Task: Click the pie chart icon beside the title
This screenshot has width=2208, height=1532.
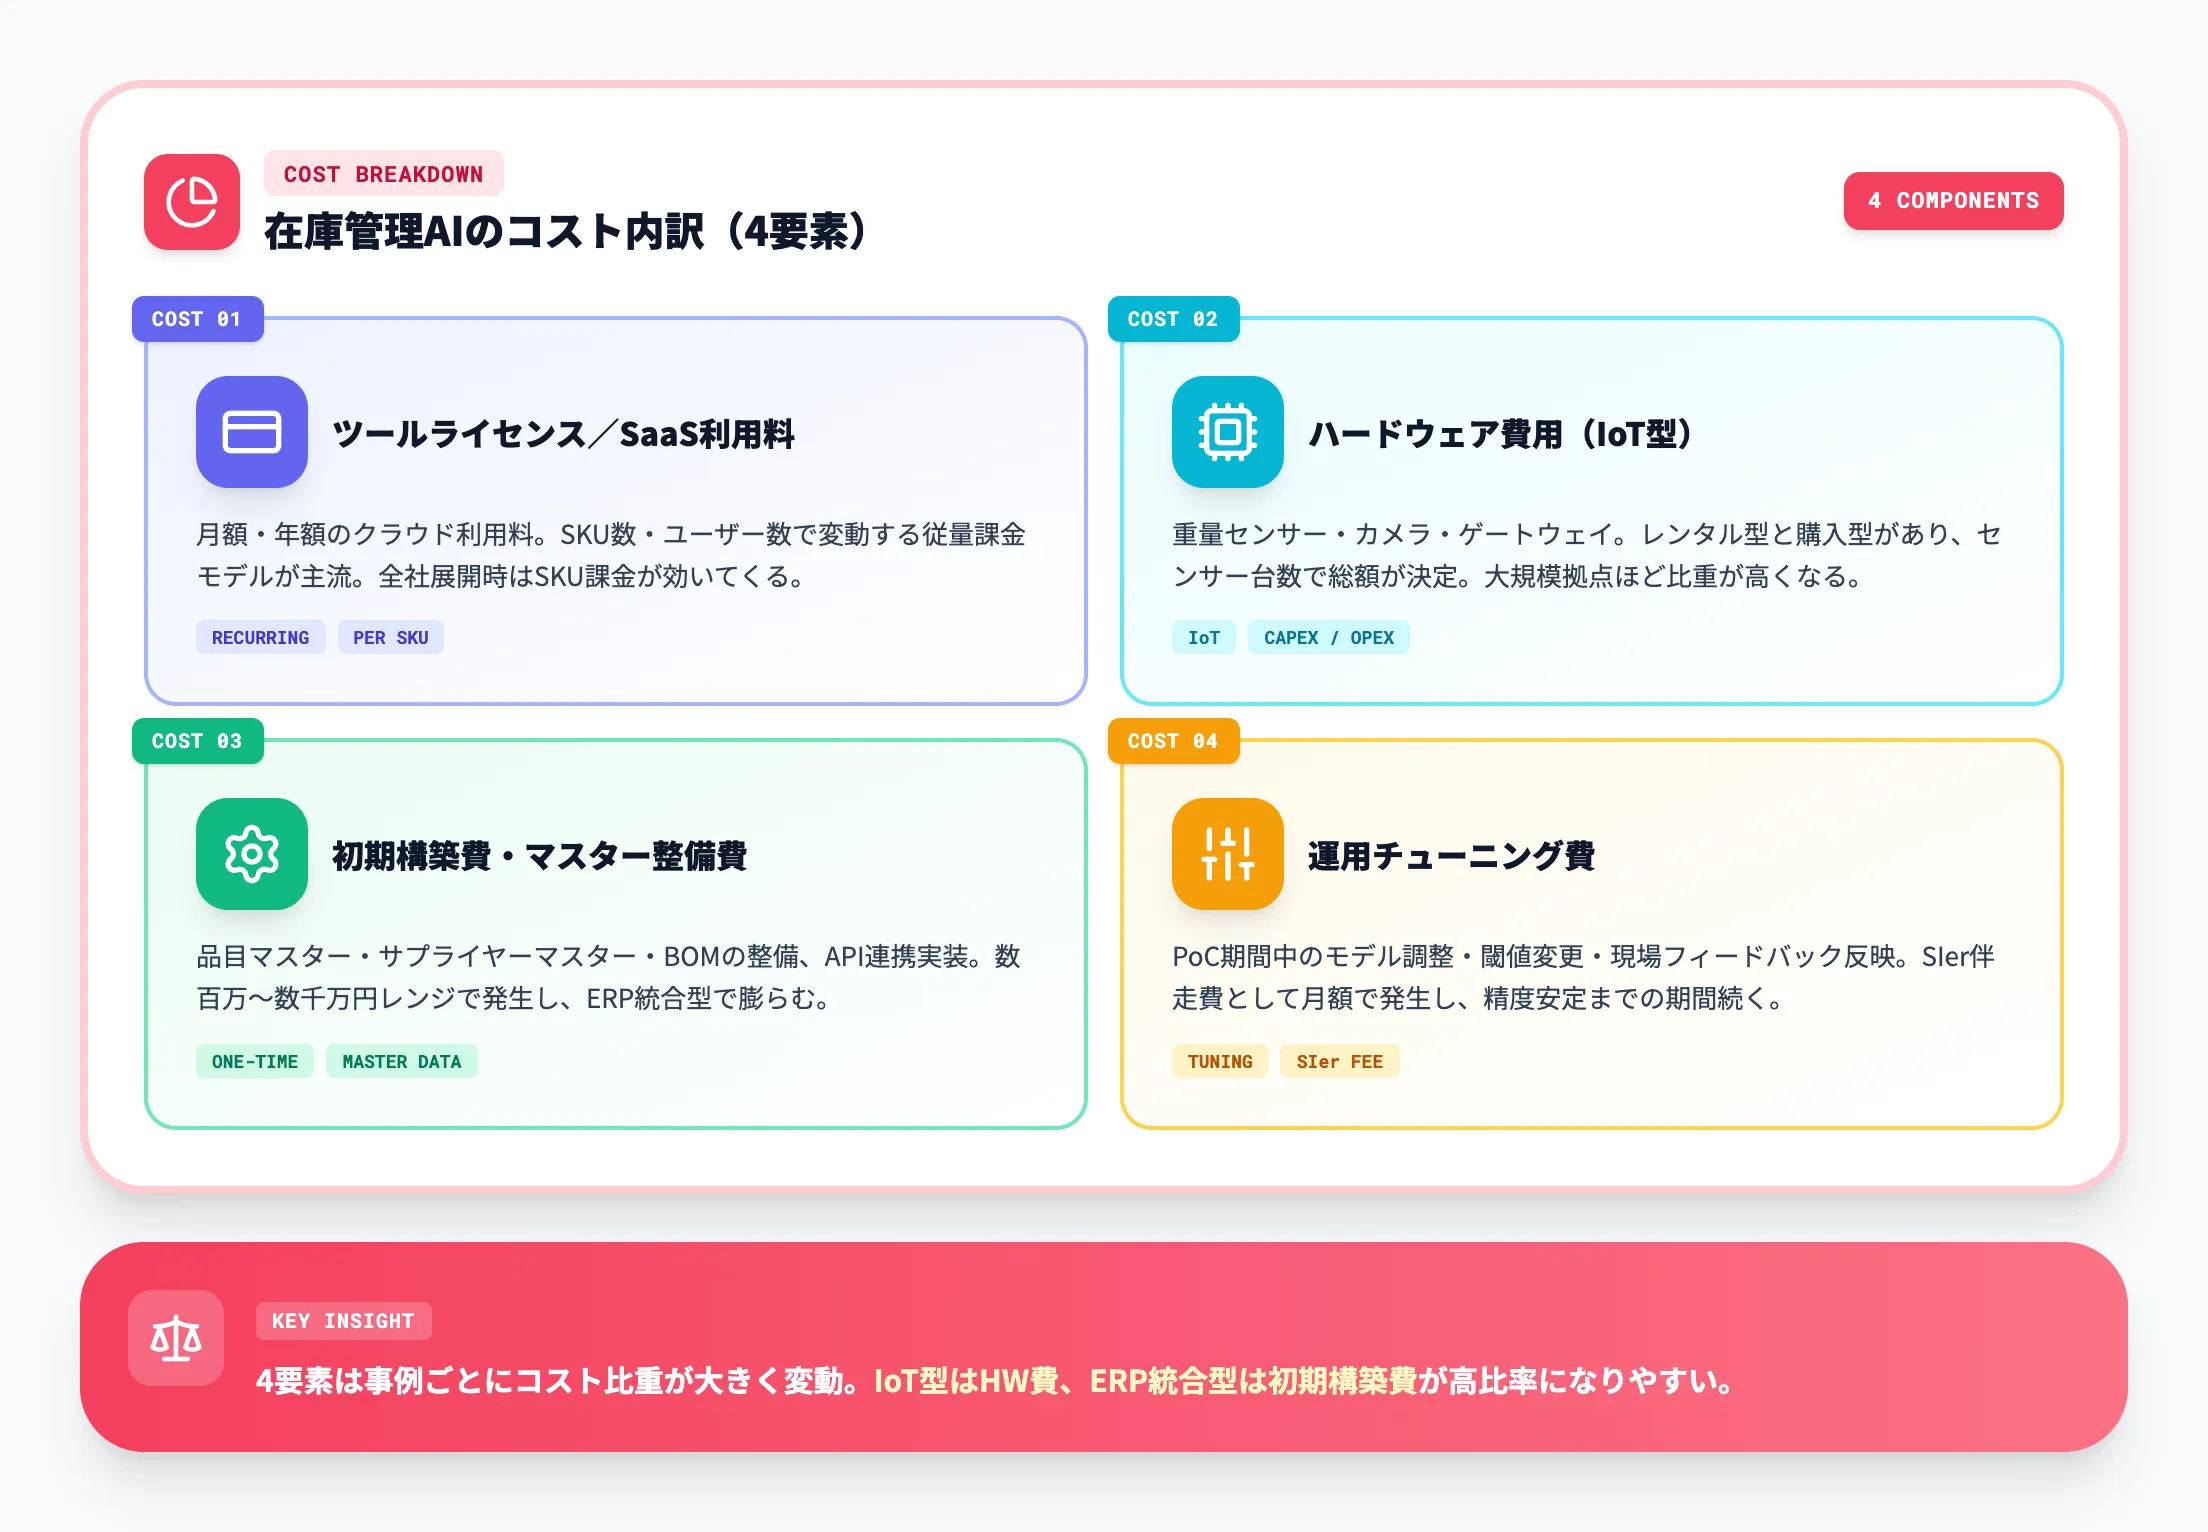Action: click(x=191, y=202)
